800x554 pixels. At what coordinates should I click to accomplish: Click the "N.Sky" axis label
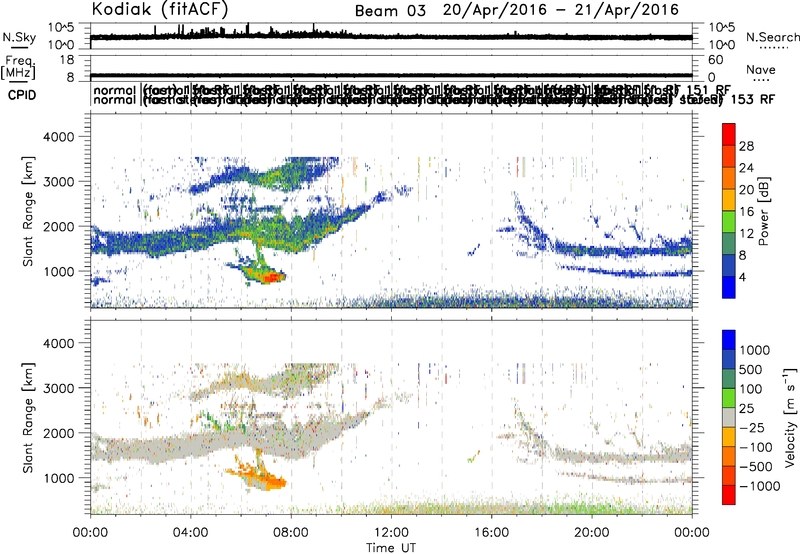click(x=19, y=37)
